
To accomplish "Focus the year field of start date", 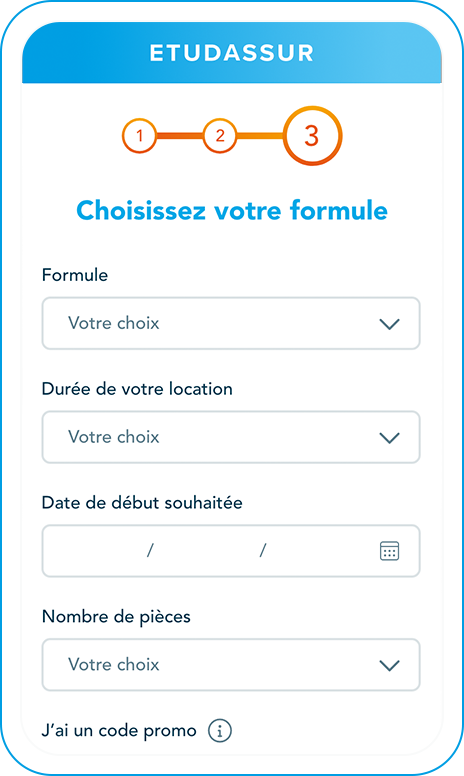I will pos(317,550).
